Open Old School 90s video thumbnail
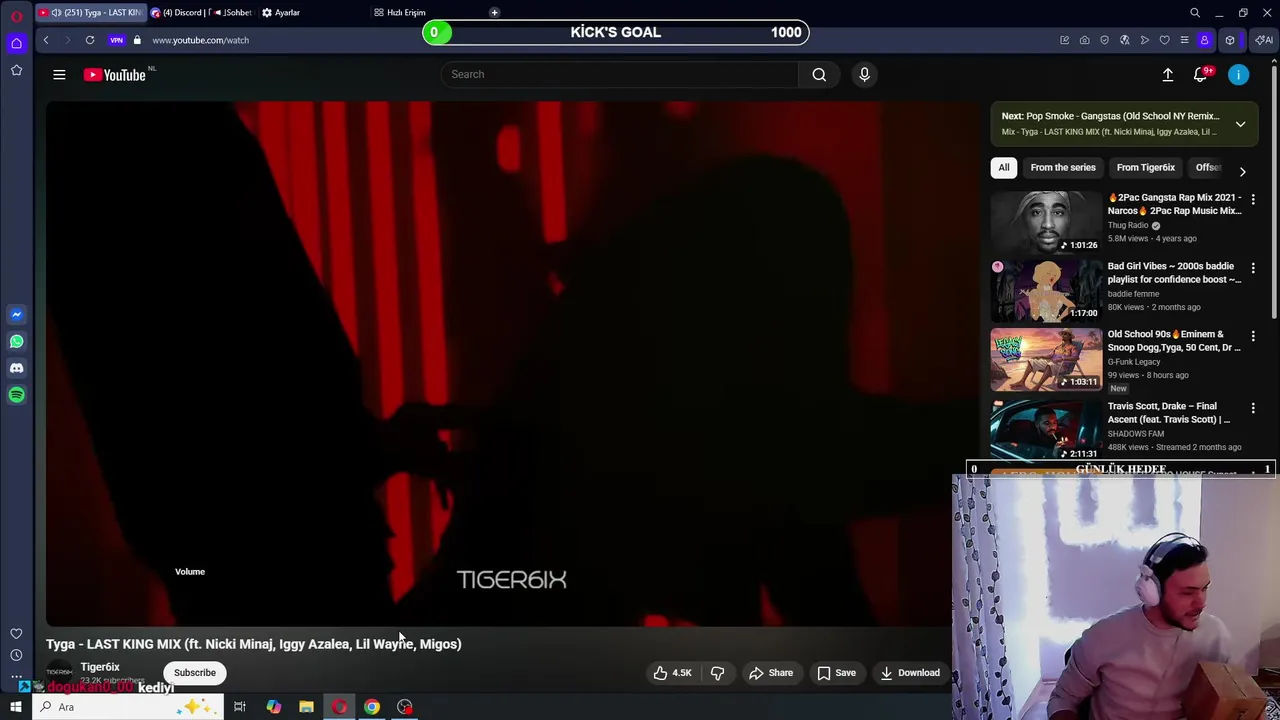 click(x=1046, y=359)
